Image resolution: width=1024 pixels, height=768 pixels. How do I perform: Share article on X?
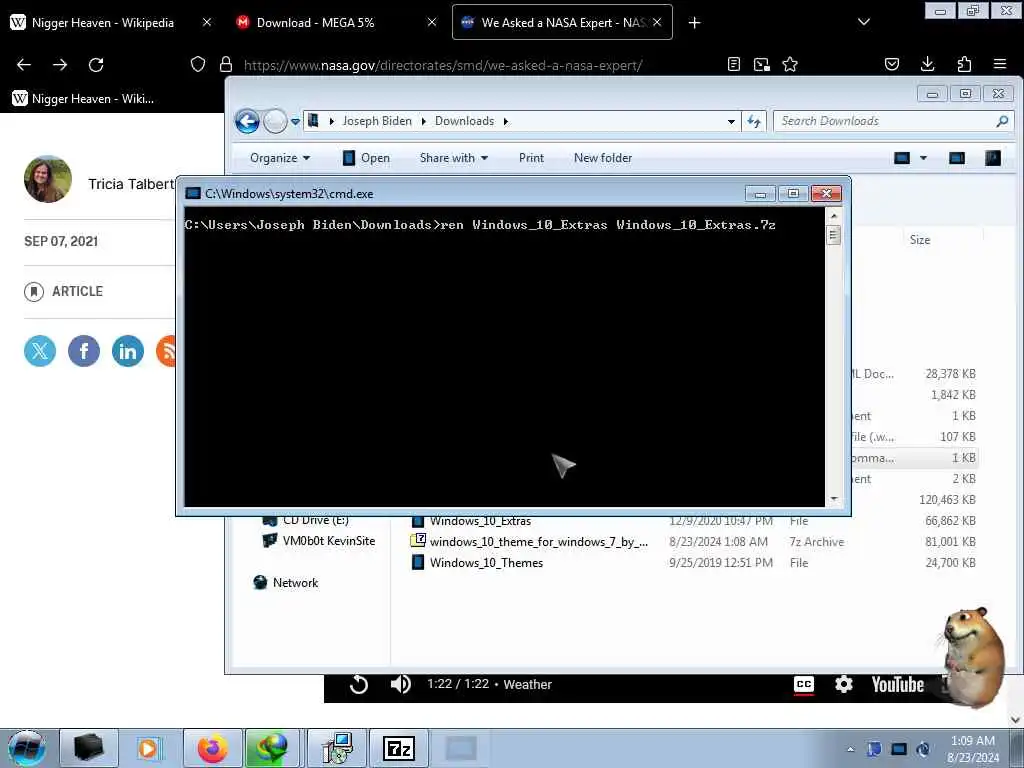click(40, 351)
